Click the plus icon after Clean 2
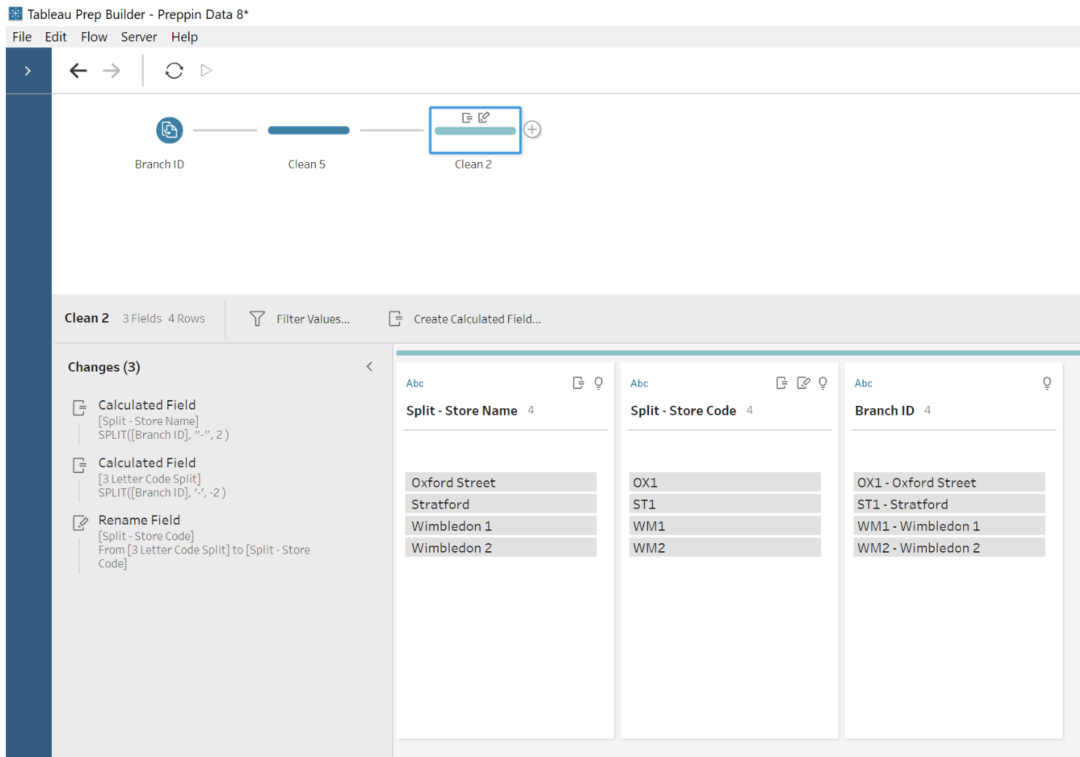 (x=533, y=130)
